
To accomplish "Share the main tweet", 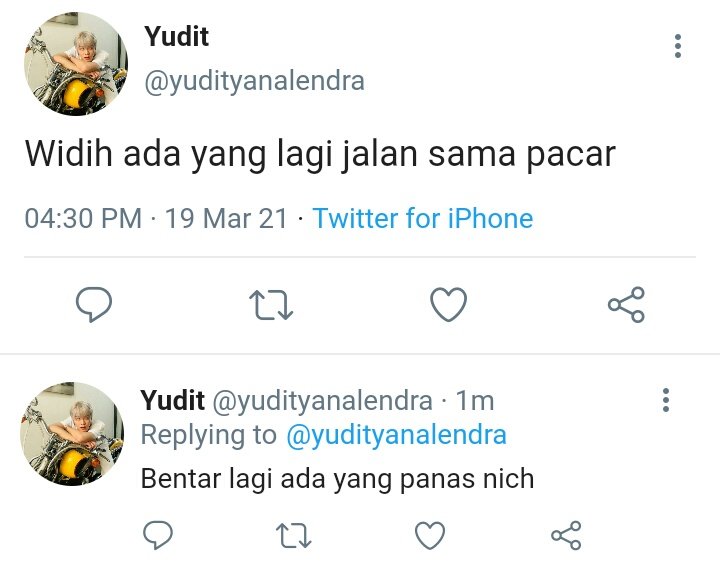I will 626,304.
